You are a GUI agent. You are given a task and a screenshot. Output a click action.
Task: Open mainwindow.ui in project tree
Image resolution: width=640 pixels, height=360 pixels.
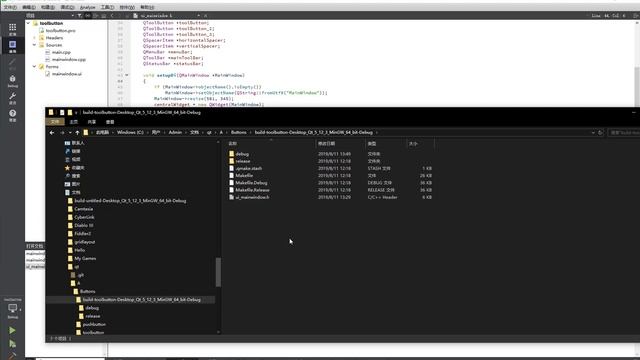click(x=67, y=74)
